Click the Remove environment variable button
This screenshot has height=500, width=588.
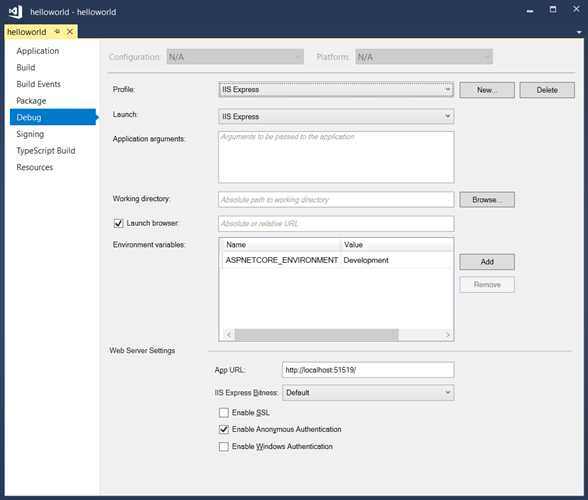pos(487,285)
